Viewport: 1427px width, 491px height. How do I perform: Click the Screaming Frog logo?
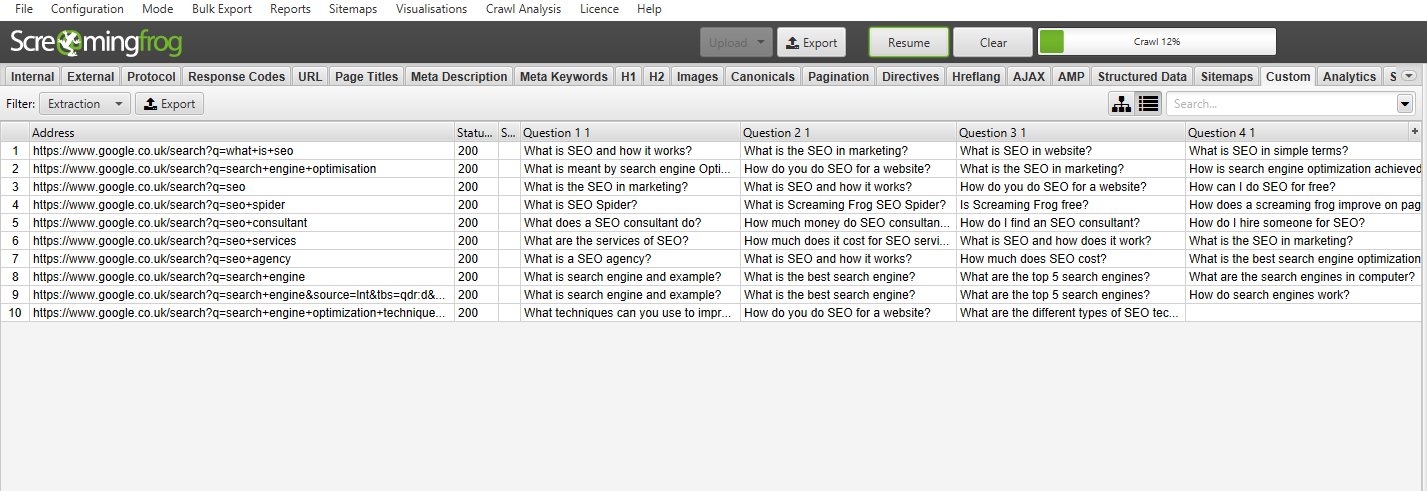[x=96, y=43]
